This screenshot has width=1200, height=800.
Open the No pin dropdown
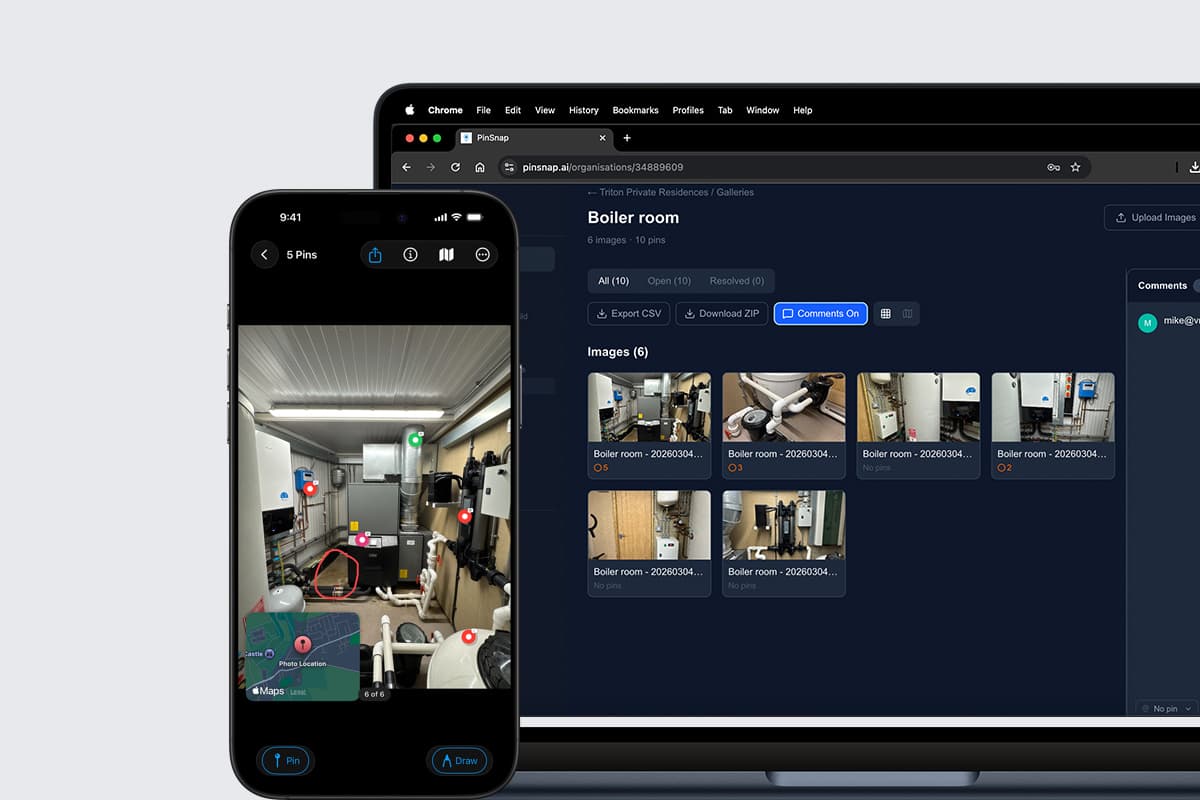(x=1163, y=708)
